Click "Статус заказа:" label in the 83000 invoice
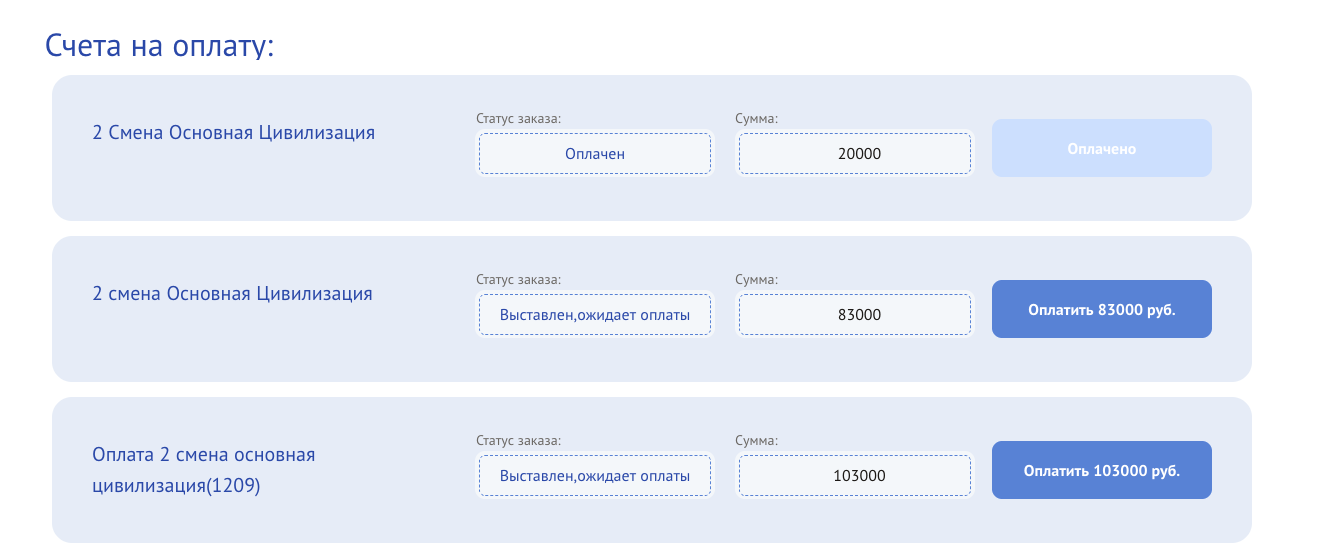This screenshot has width=1342, height=557. click(x=519, y=279)
